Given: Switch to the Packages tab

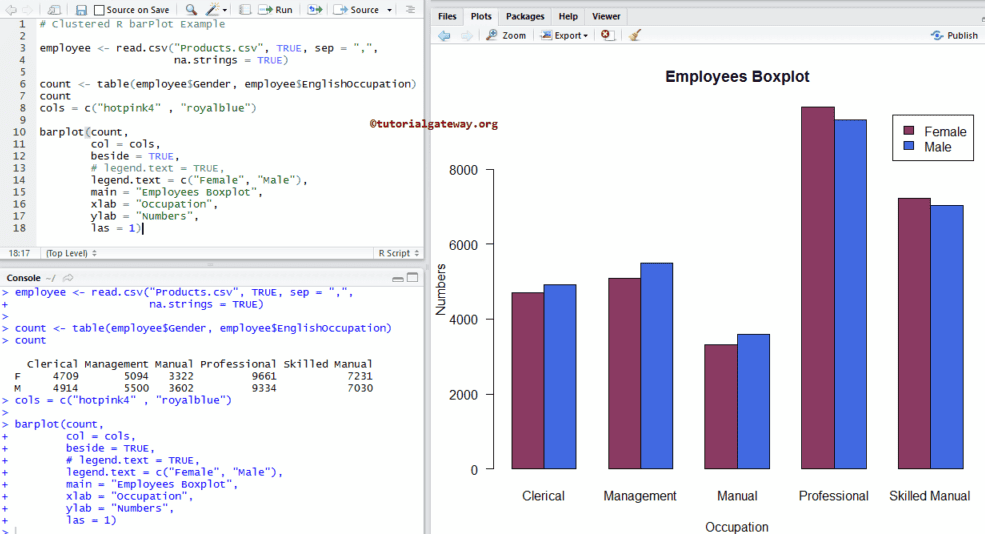Looking at the screenshot, I should click(x=525, y=16).
